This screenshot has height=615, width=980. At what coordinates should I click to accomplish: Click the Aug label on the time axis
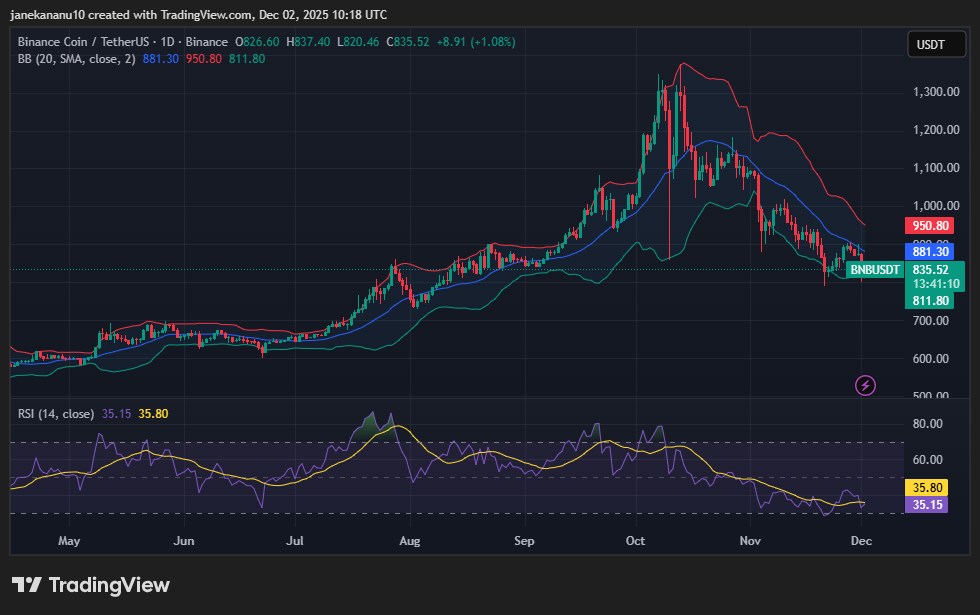[410, 541]
